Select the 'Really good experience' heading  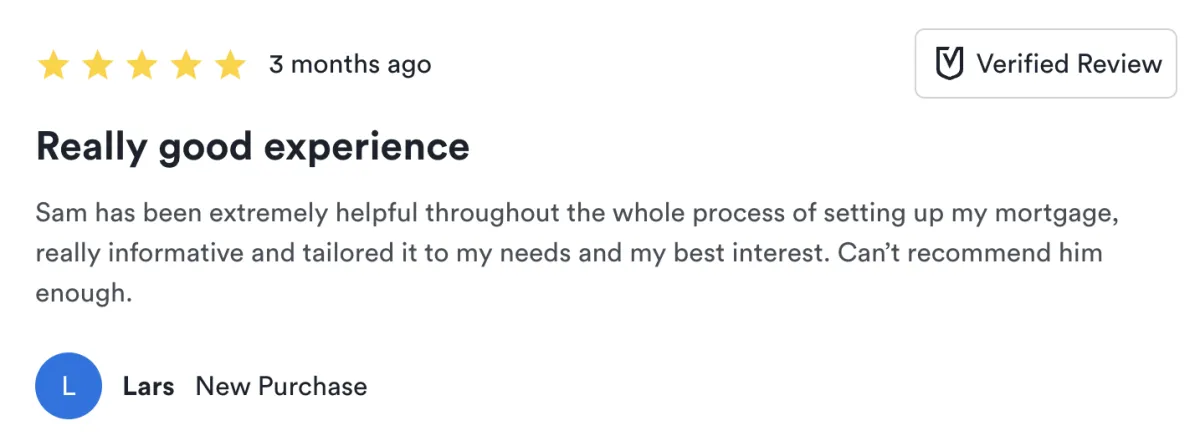coord(252,147)
